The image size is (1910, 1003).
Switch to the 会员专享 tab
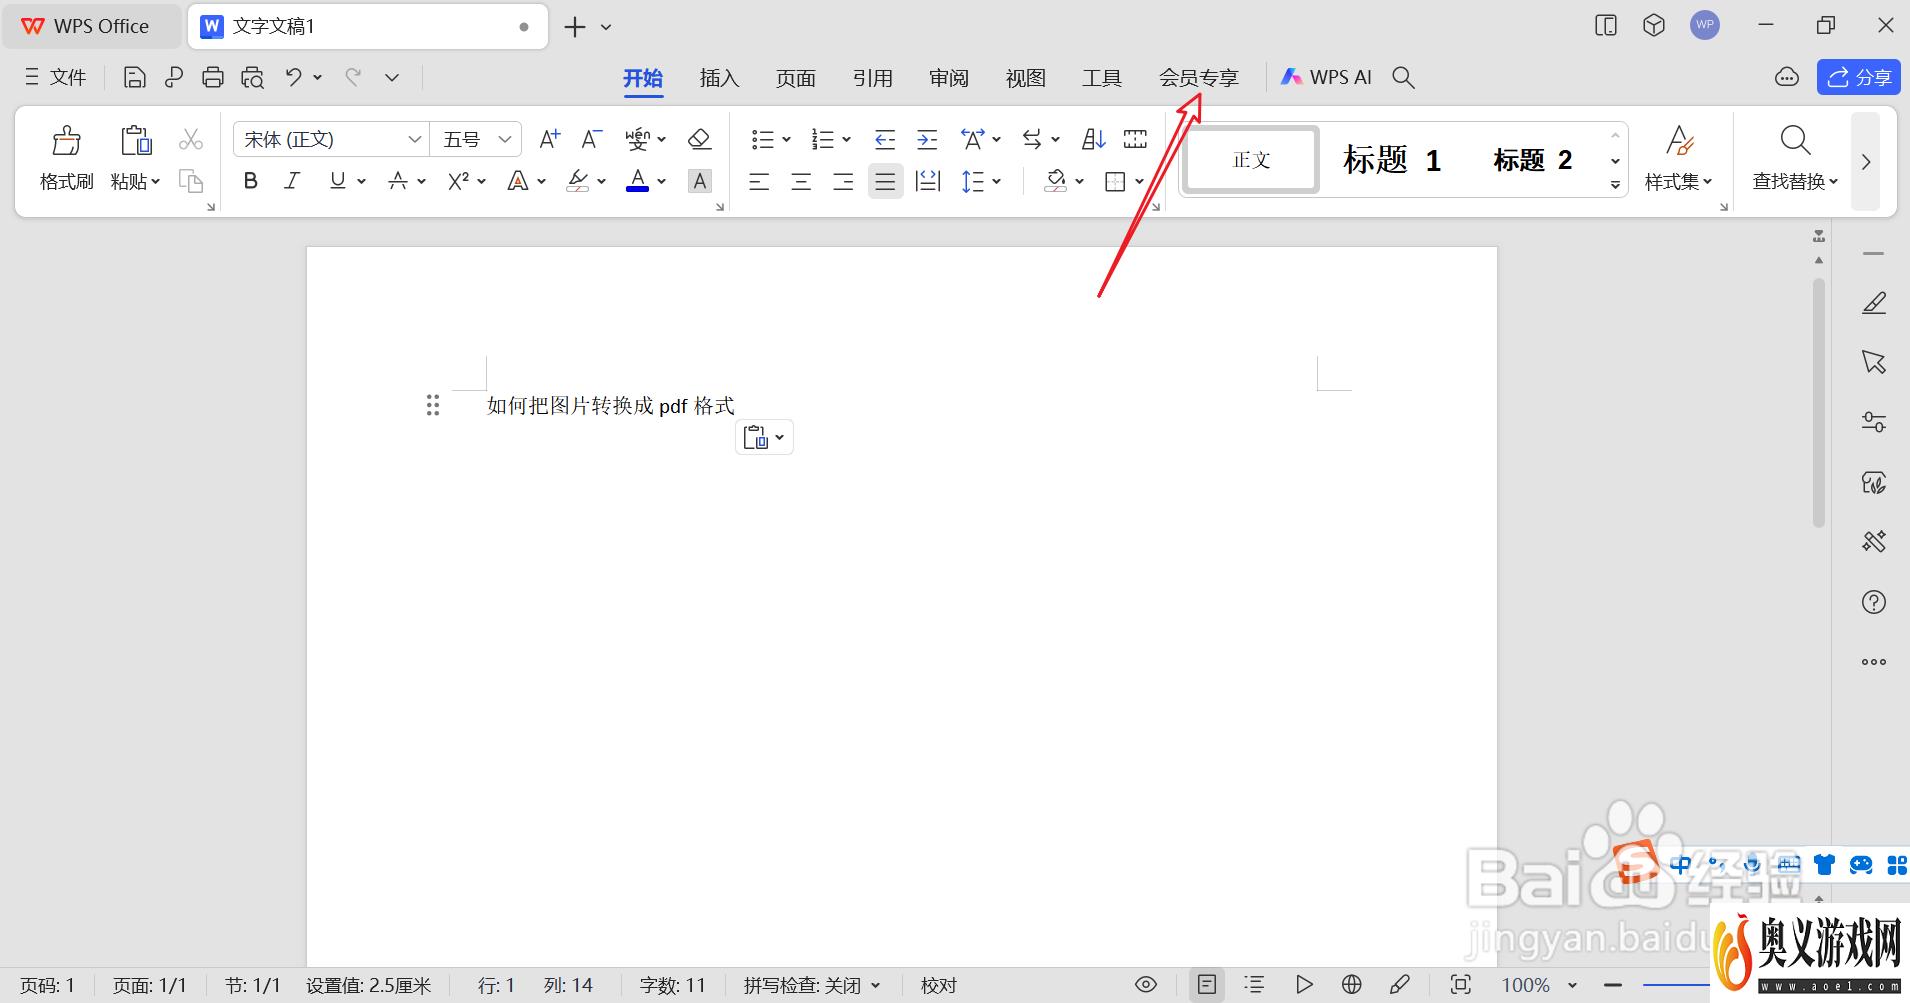click(x=1199, y=78)
